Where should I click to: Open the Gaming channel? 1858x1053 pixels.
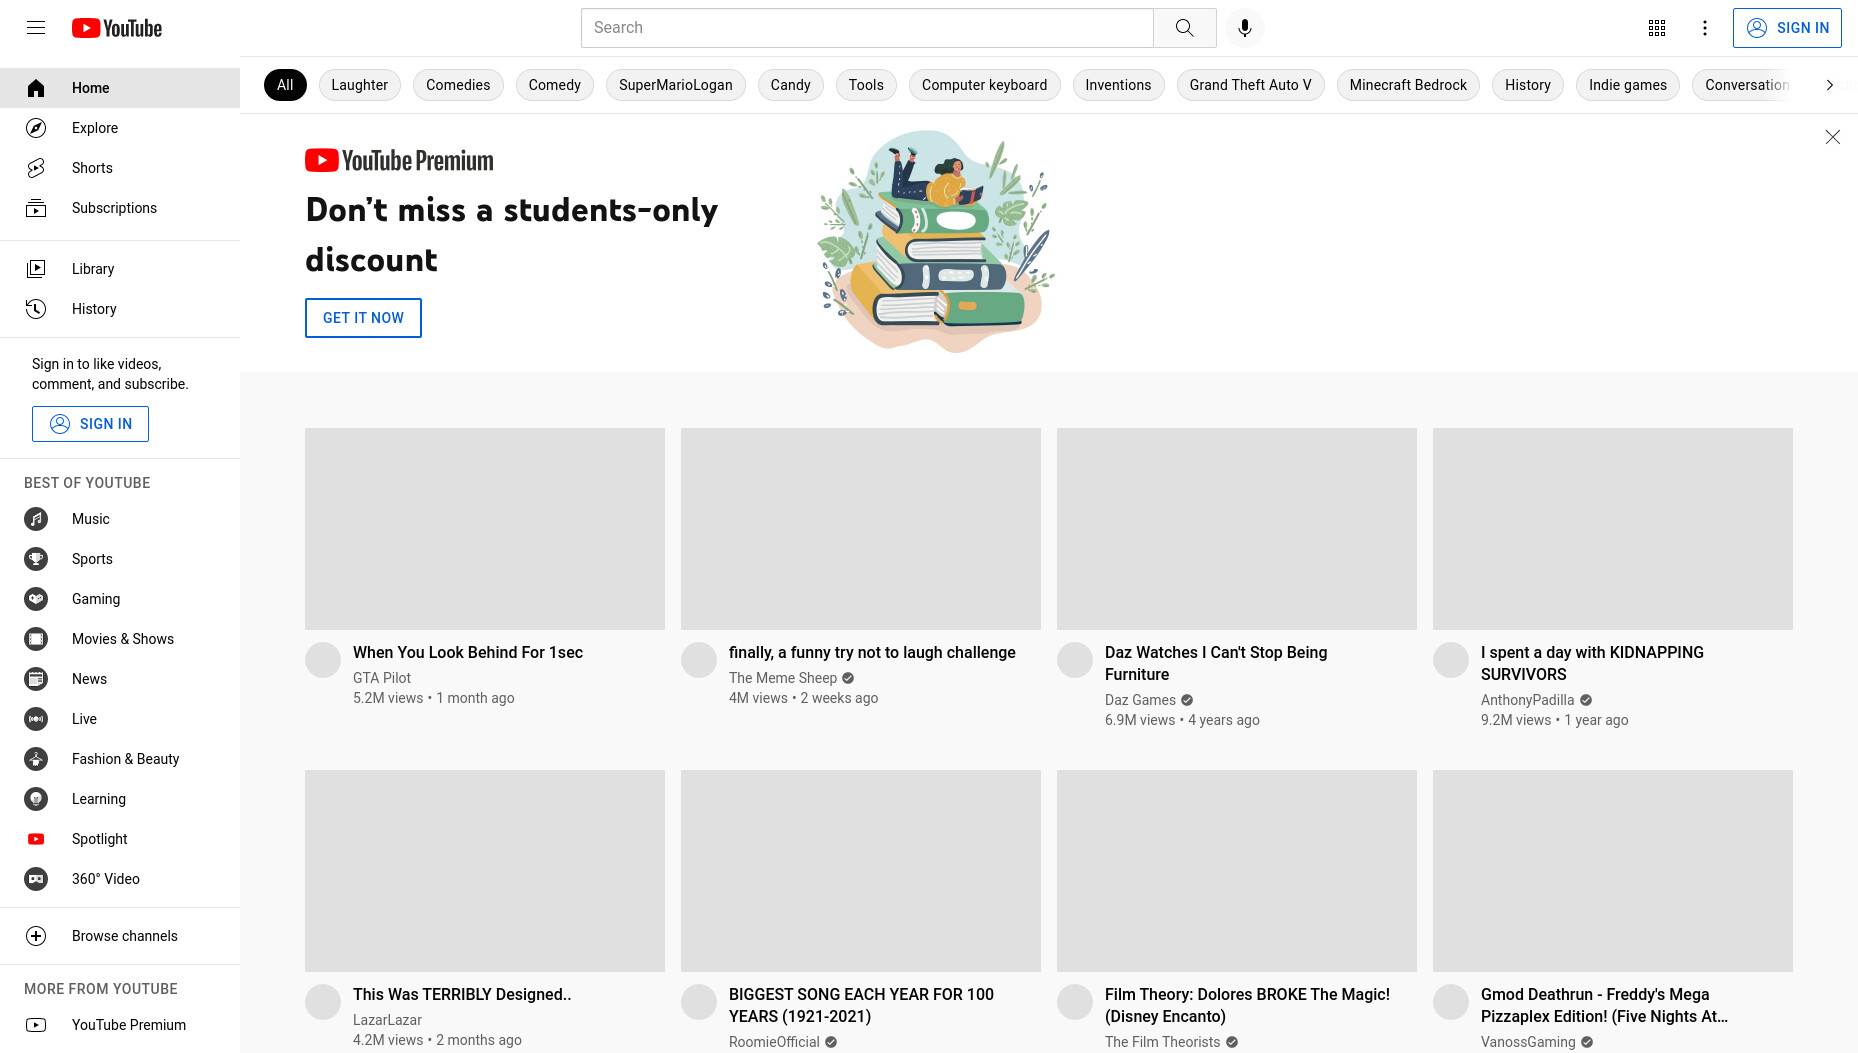pyautogui.click(x=120, y=599)
